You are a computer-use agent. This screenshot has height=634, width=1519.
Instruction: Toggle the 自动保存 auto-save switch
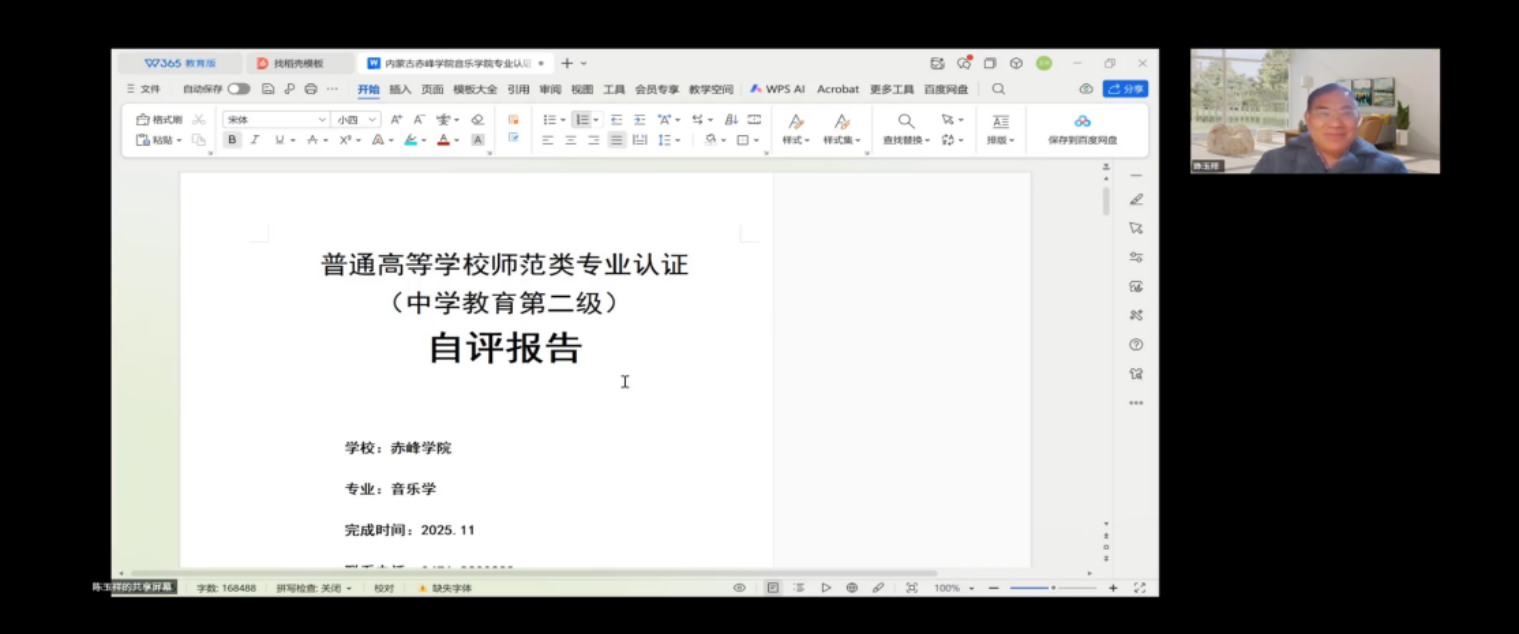[238, 89]
